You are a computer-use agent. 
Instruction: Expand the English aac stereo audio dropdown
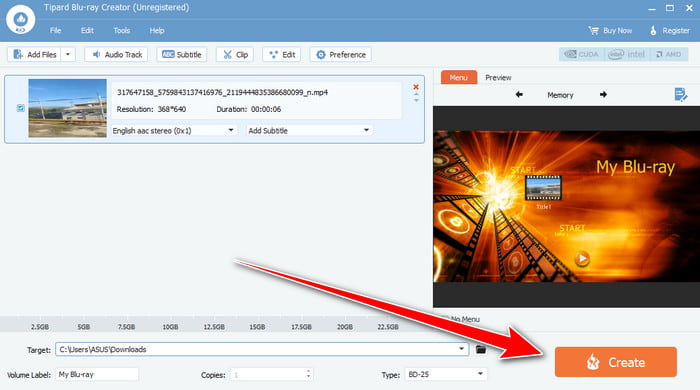point(174,130)
